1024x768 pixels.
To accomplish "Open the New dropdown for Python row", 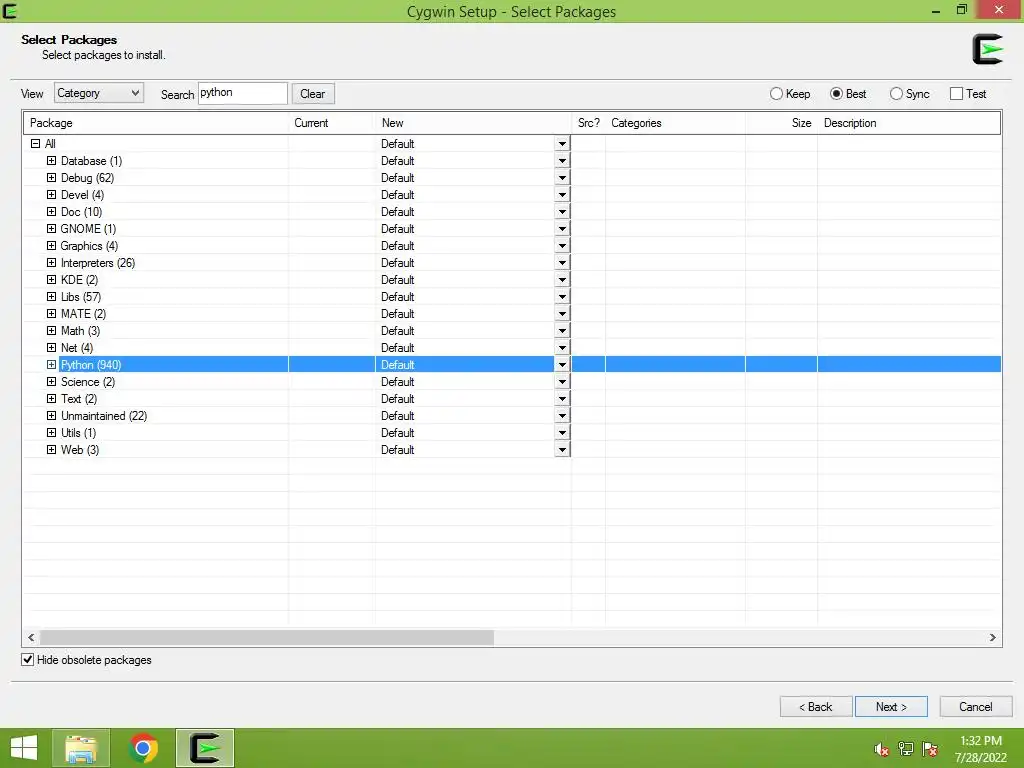I will tap(562, 364).
